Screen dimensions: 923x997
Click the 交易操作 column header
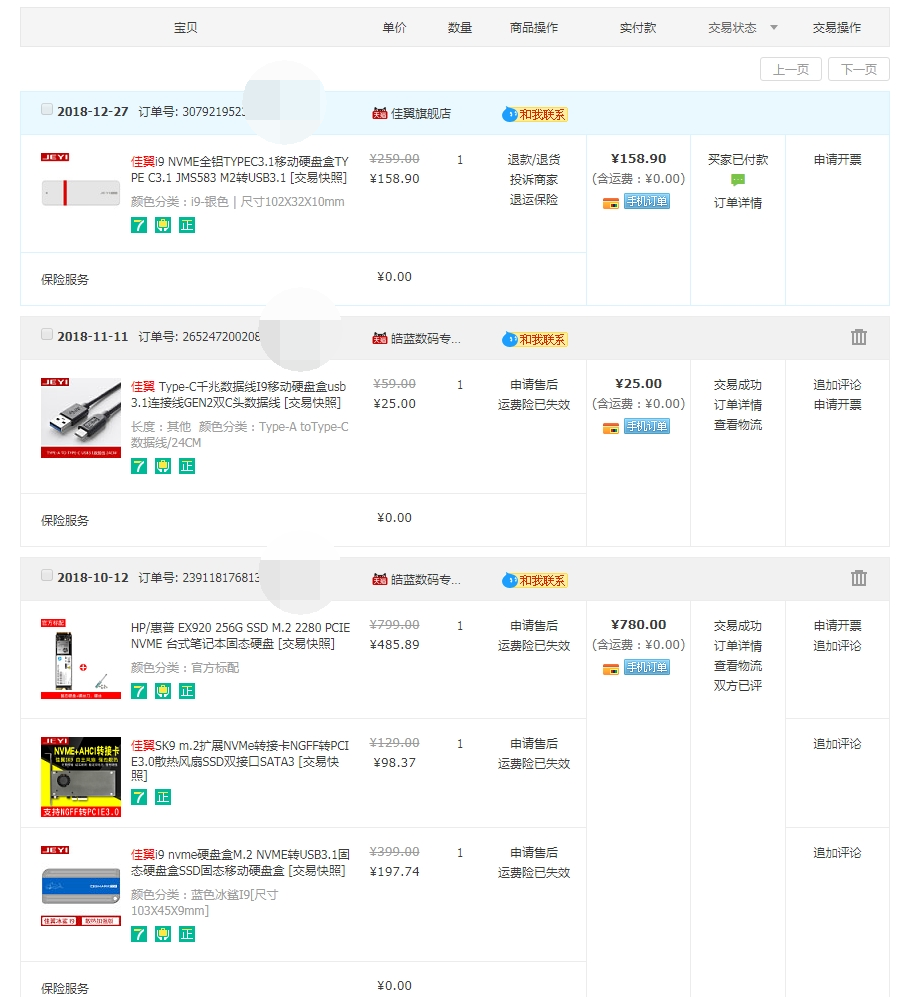coord(837,27)
